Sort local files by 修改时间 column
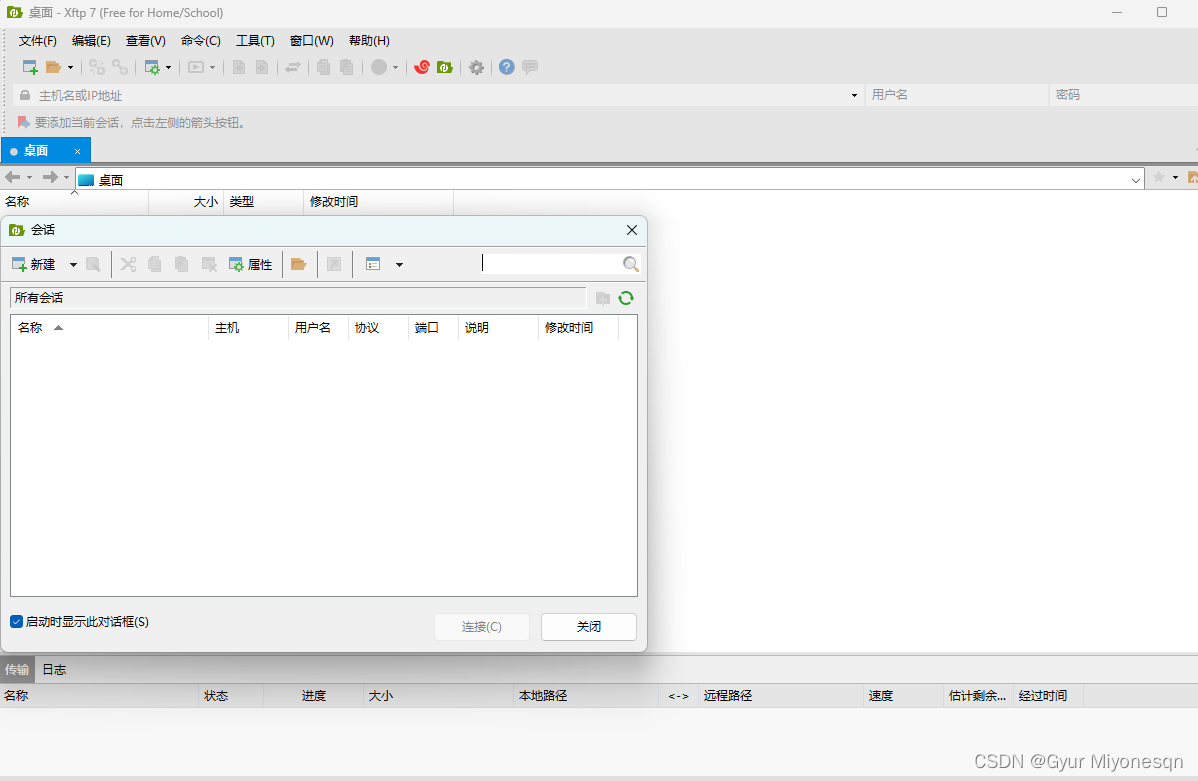Screen dimensions: 1198x781 tap(378, 202)
